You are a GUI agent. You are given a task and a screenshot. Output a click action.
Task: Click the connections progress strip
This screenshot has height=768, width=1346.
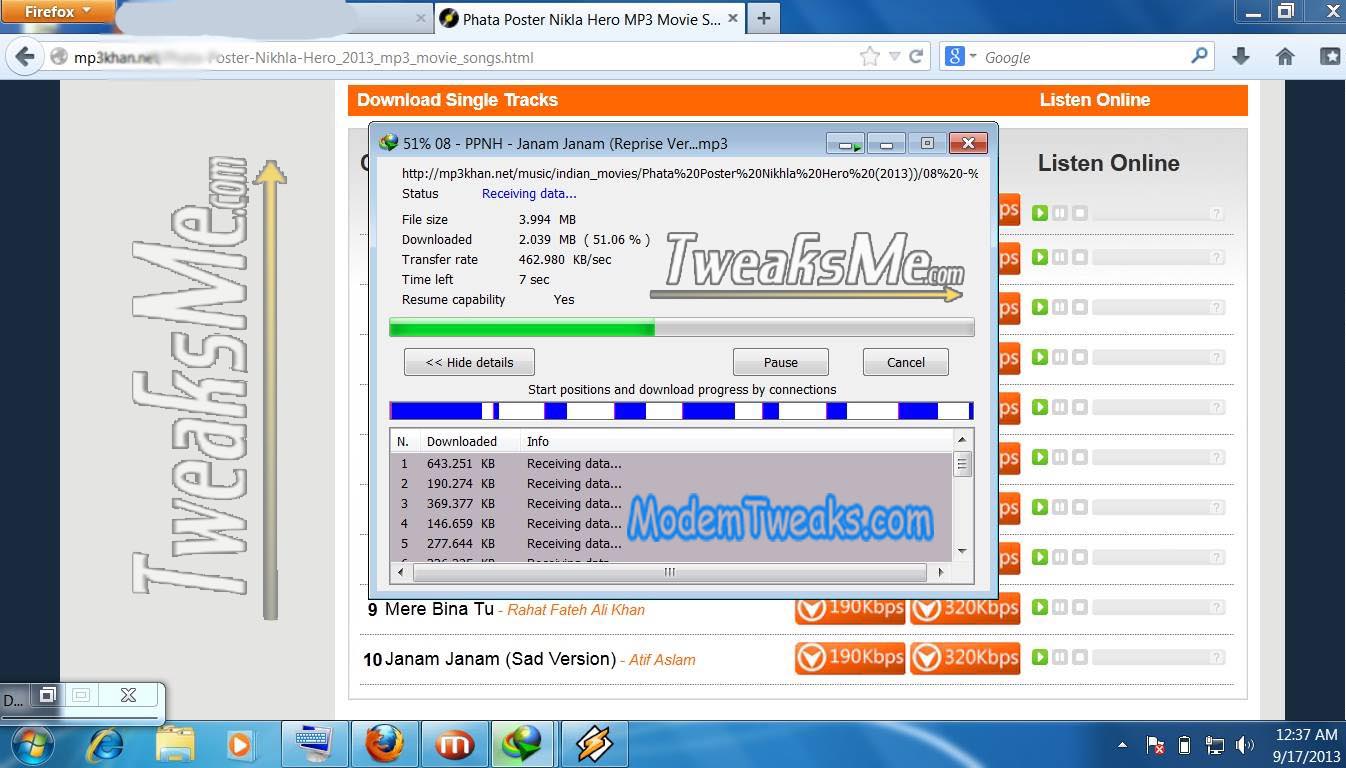point(681,410)
